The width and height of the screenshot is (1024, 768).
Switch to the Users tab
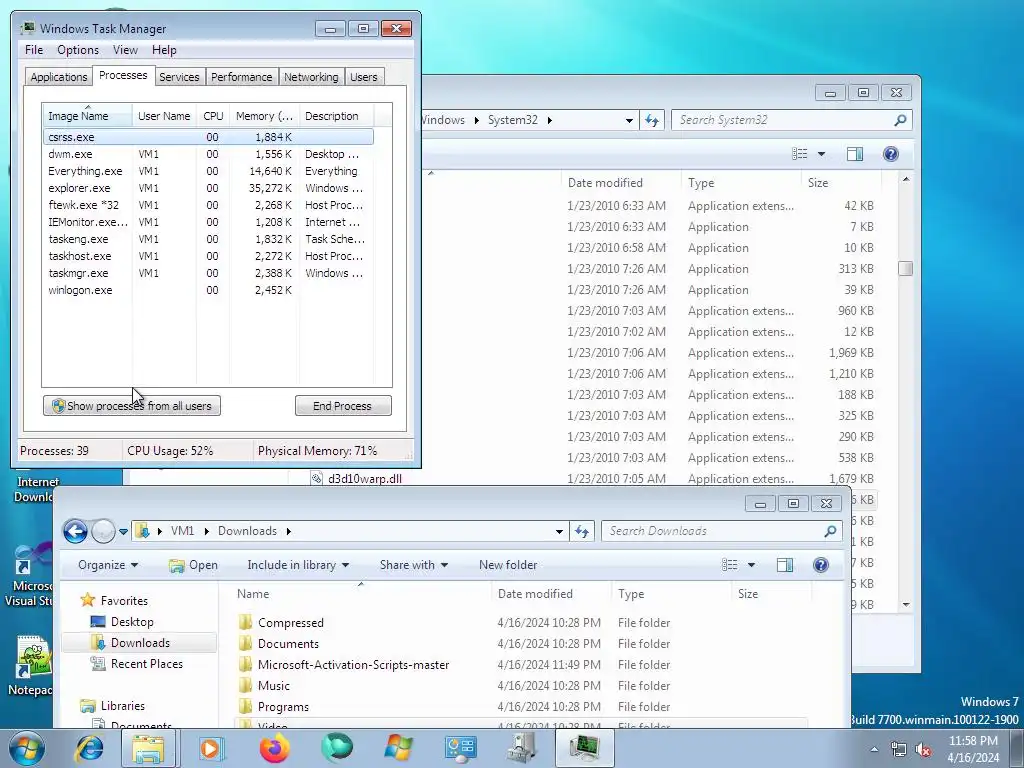pos(364,77)
